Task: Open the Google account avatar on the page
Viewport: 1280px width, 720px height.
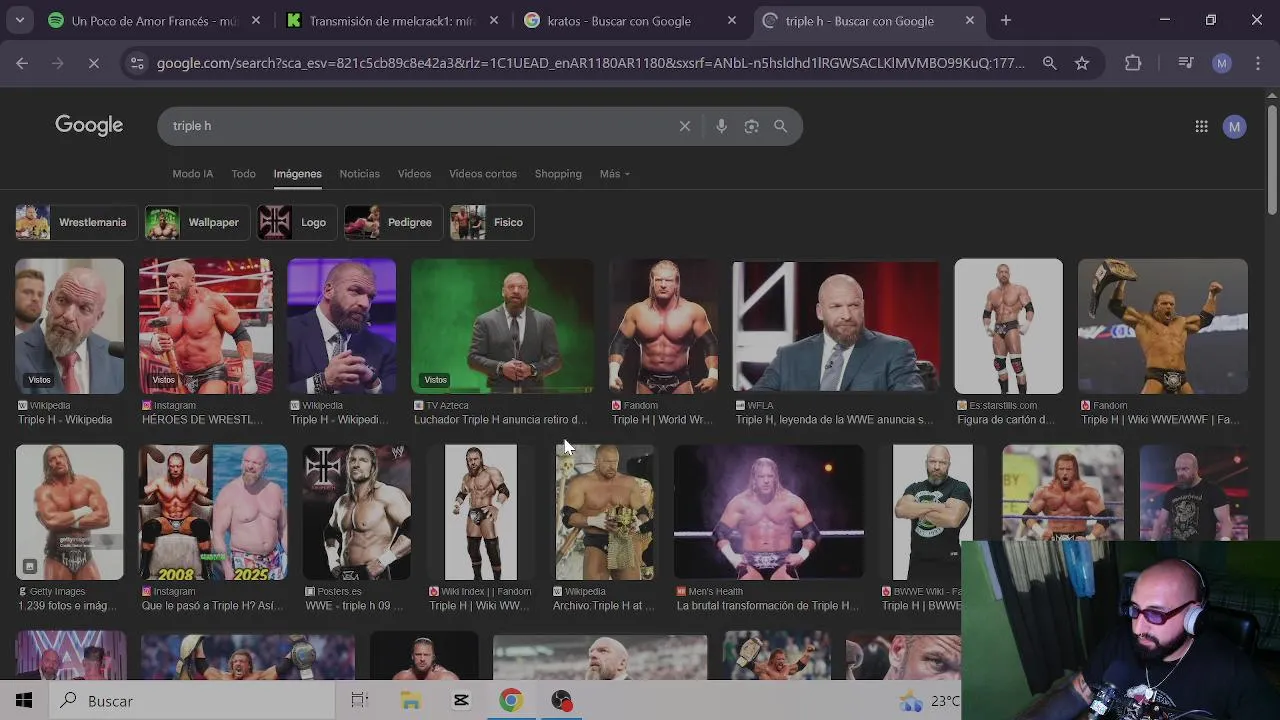Action: pos(1235,126)
